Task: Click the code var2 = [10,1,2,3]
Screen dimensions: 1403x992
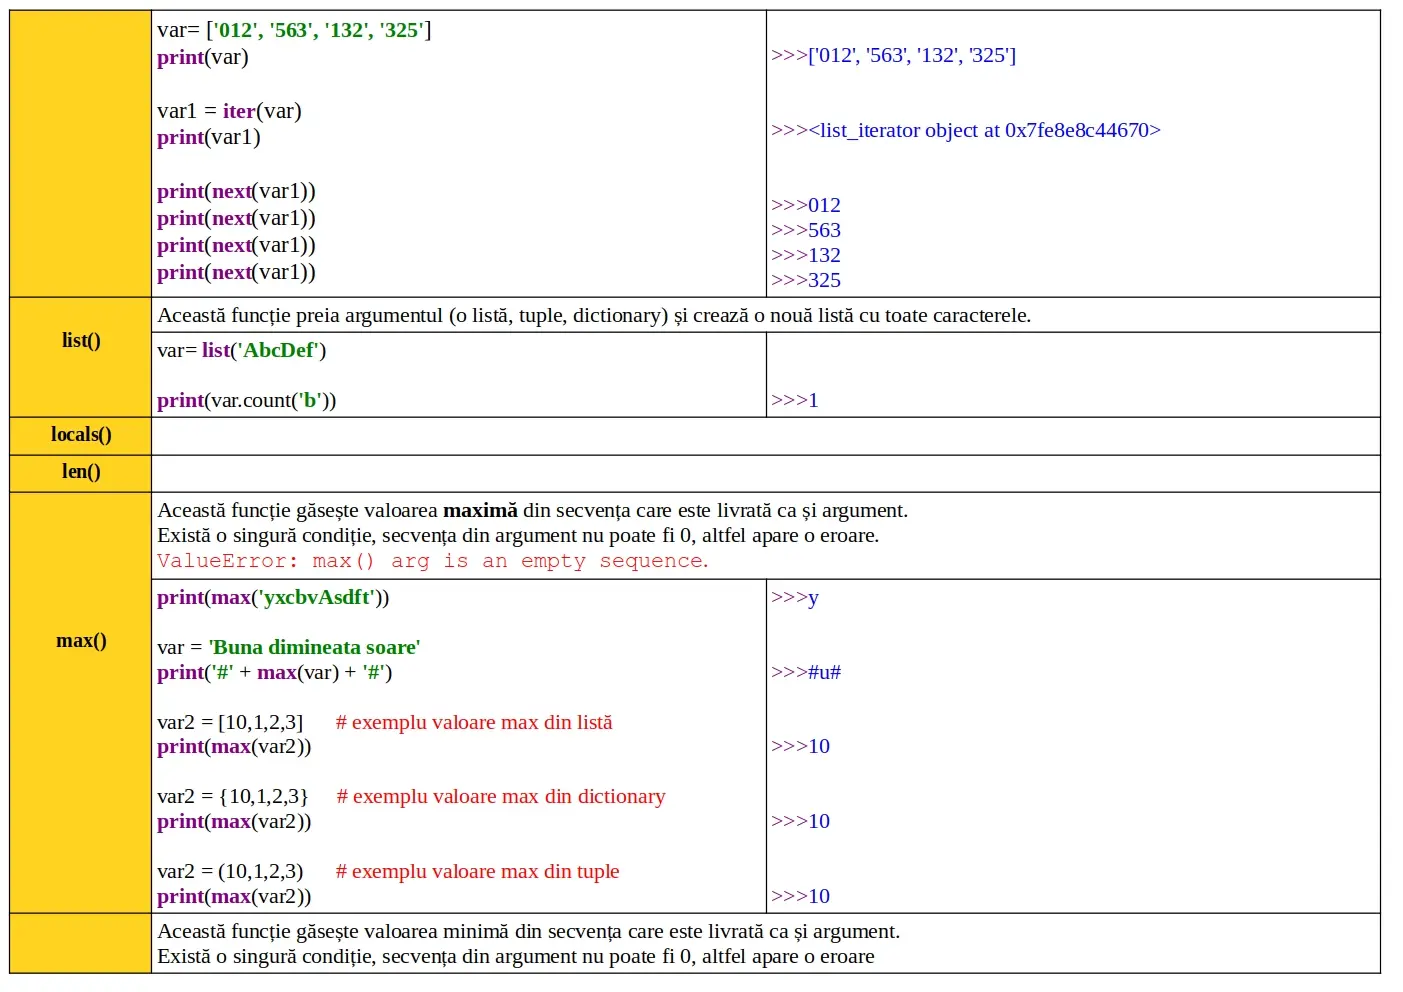Action: click(230, 722)
